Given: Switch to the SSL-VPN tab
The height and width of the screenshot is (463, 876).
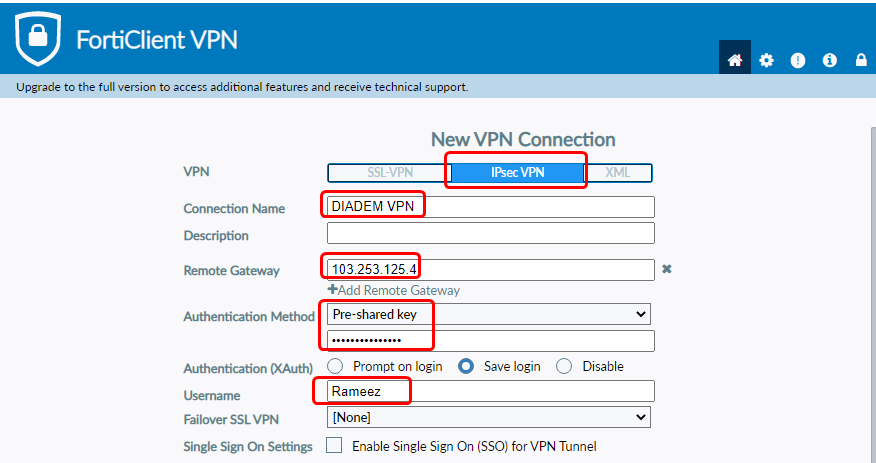Looking at the screenshot, I should tap(388, 173).
